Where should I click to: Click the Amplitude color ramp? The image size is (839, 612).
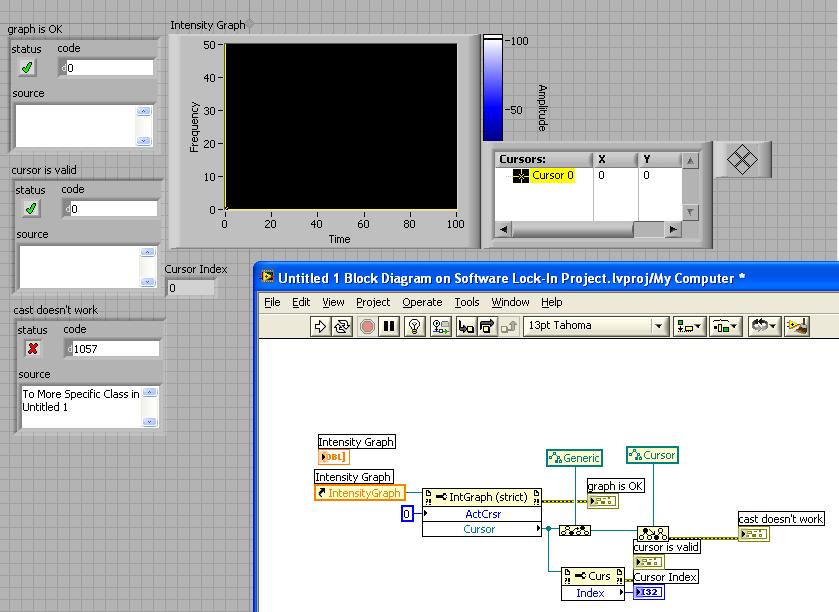pos(493,89)
